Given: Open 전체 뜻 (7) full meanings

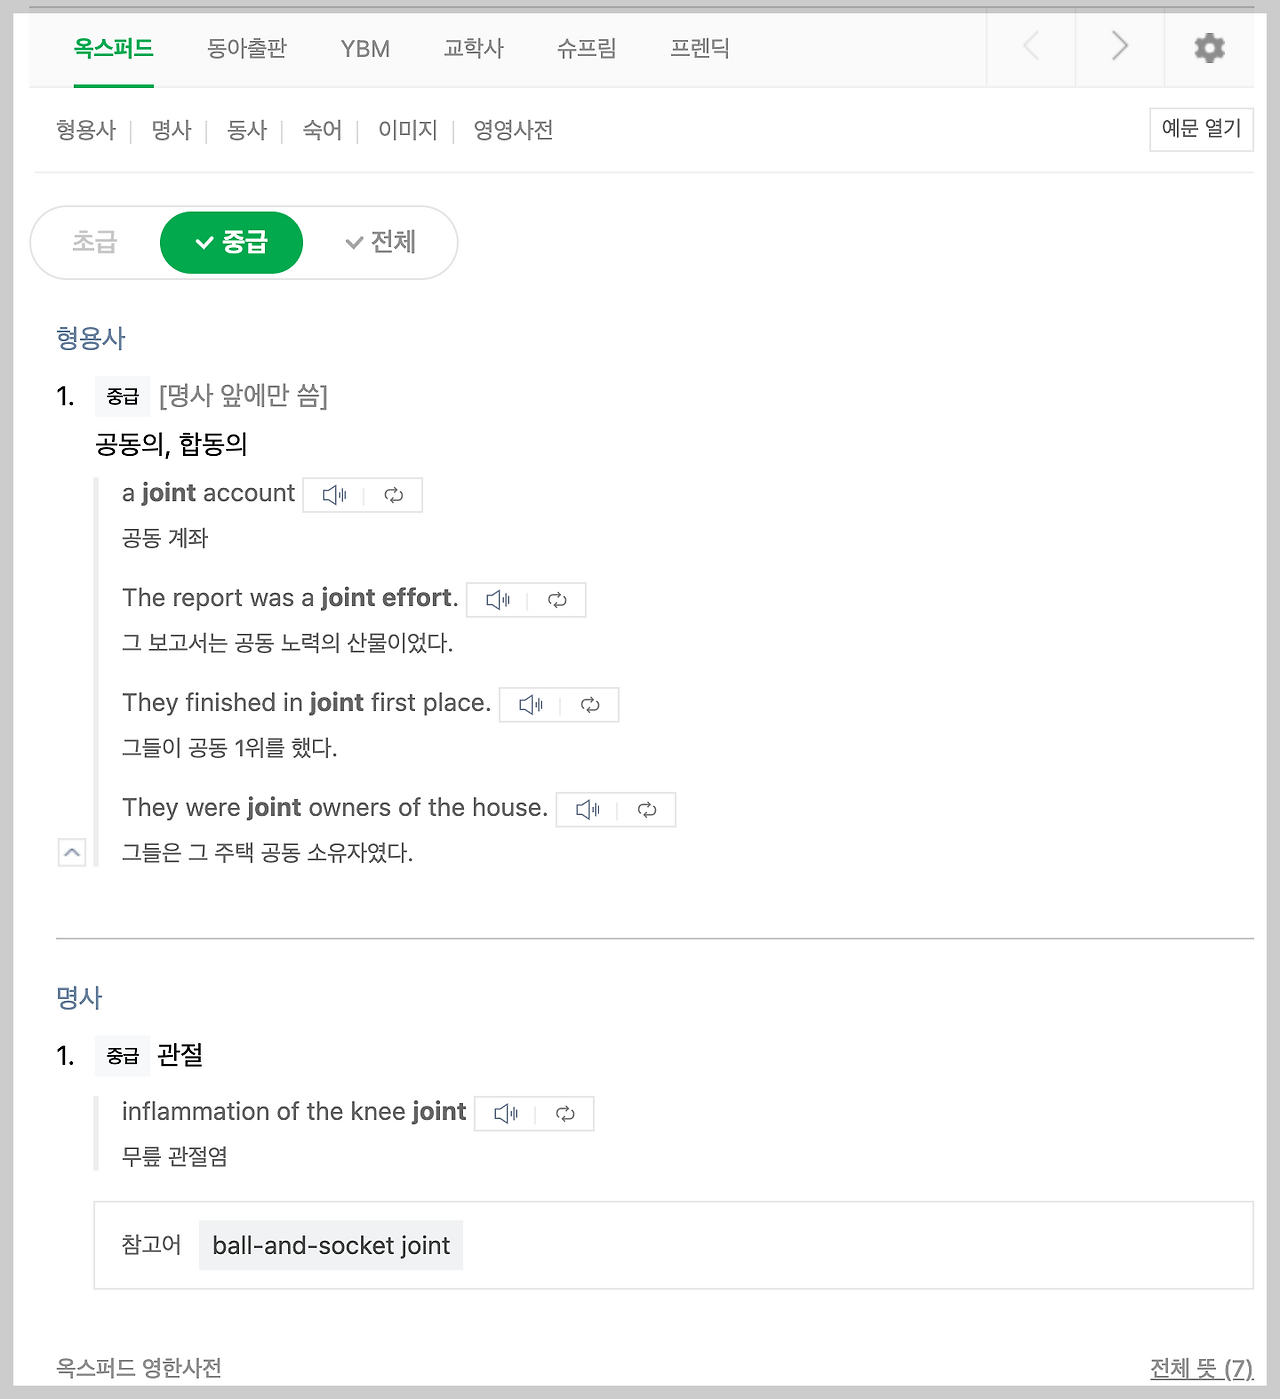Looking at the screenshot, I should 1199,1367.
